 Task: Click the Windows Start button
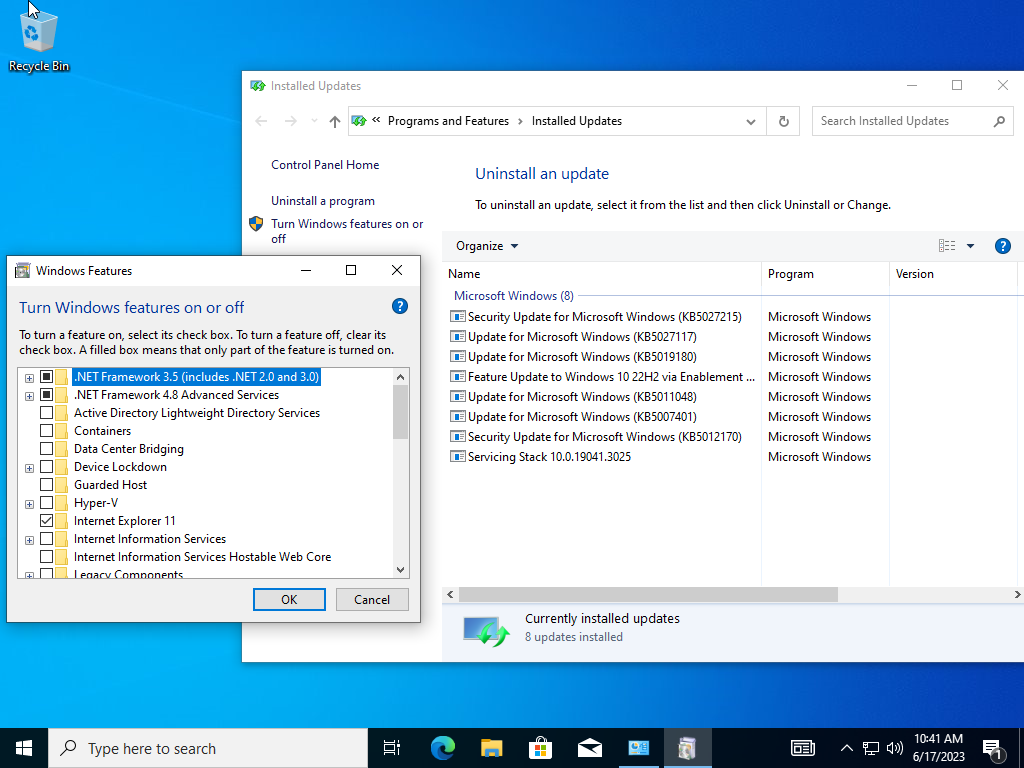(24, 748)
